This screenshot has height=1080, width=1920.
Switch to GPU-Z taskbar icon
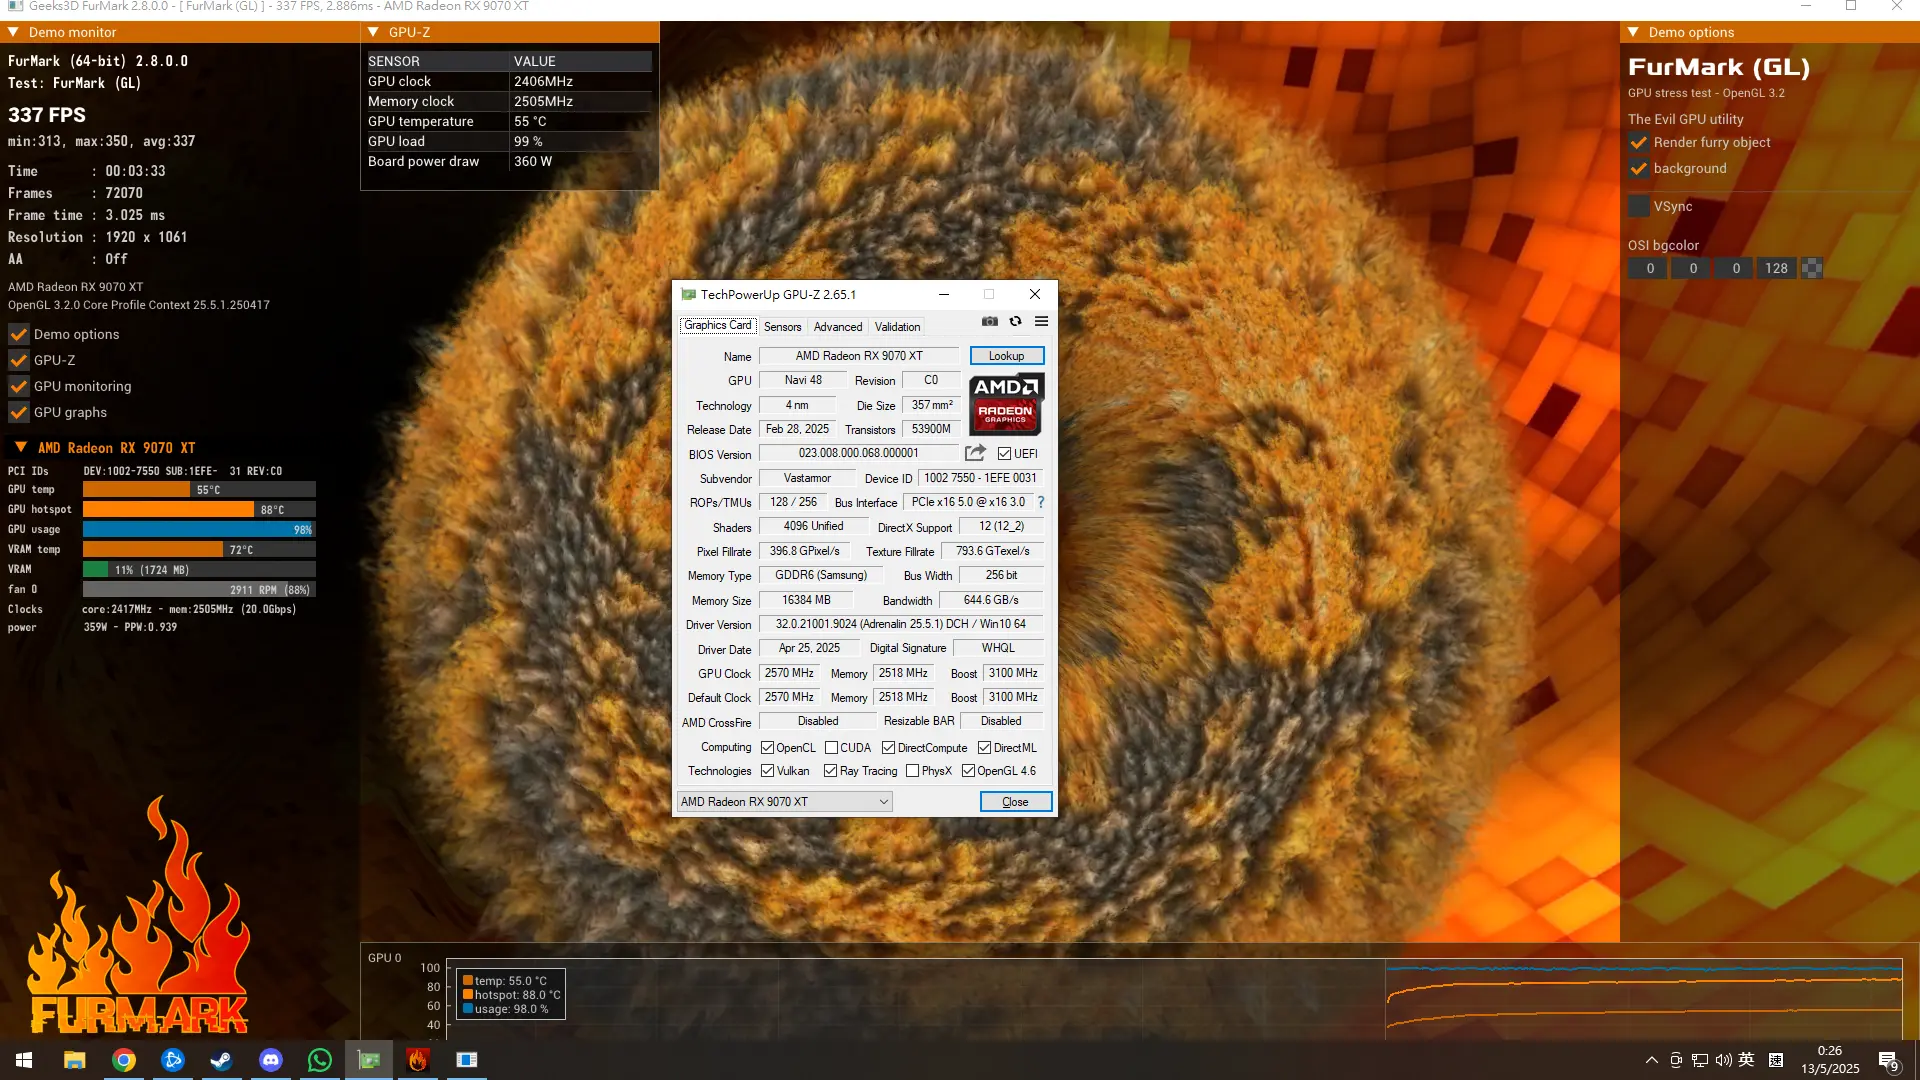pos(369,1060)
